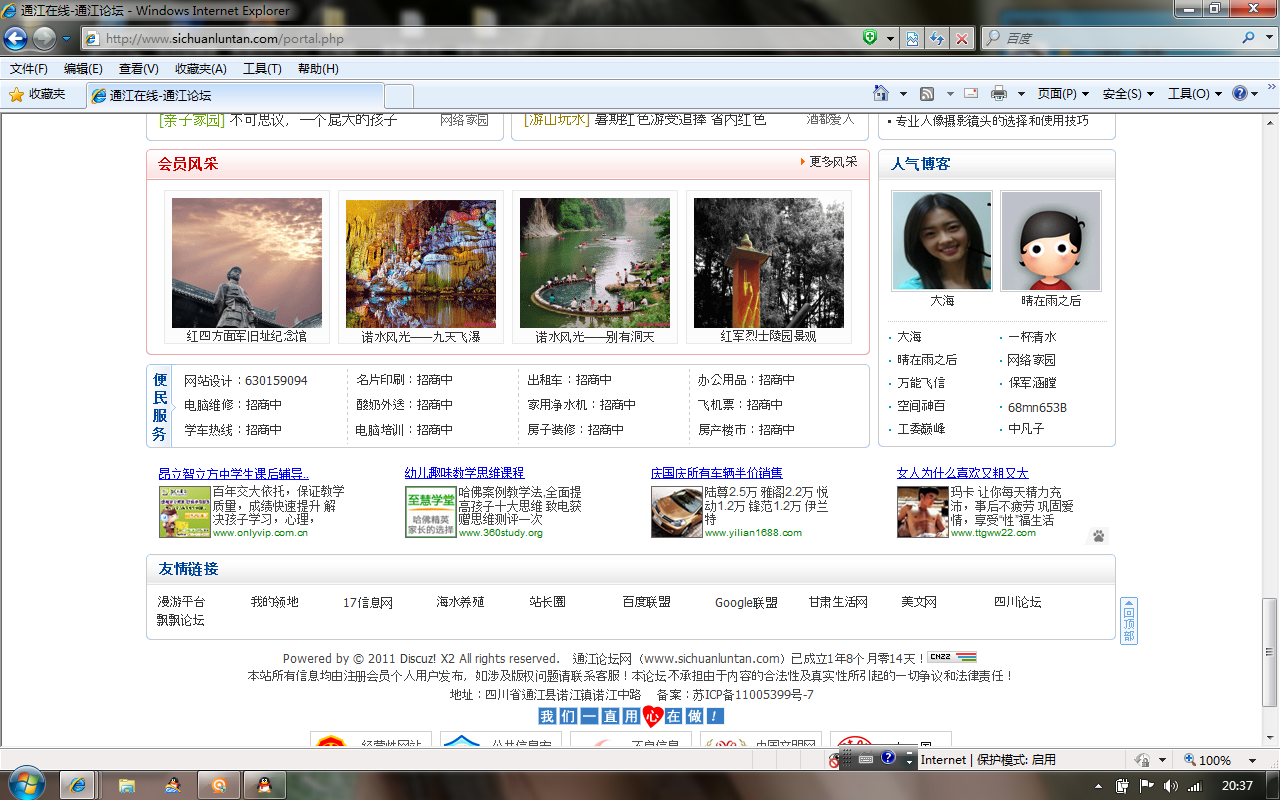Select the 通江在线-通江论坛 tab
Viewport: 1280px width, 800px height.
pos(160,96)
